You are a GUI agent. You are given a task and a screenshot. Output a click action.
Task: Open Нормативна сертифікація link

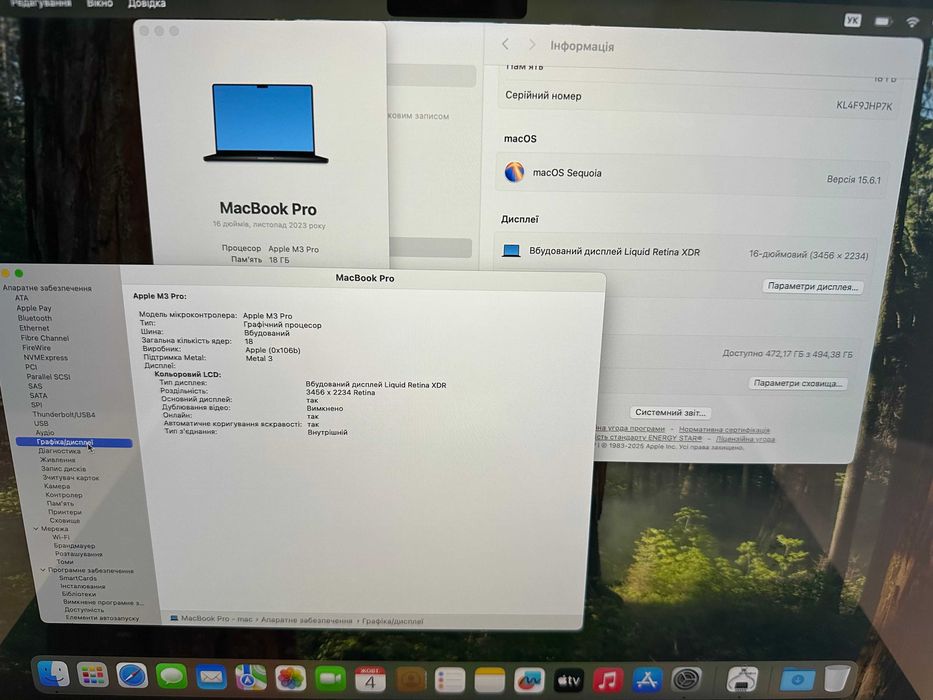(x=724, y=429)
